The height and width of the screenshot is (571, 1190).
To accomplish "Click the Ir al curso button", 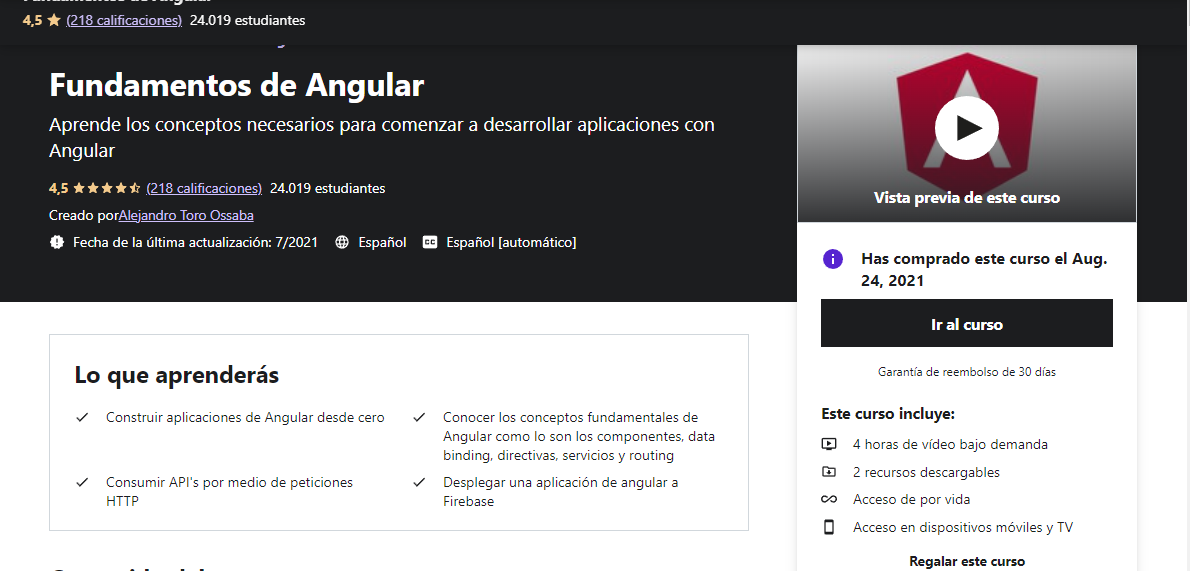I will 966,323.
